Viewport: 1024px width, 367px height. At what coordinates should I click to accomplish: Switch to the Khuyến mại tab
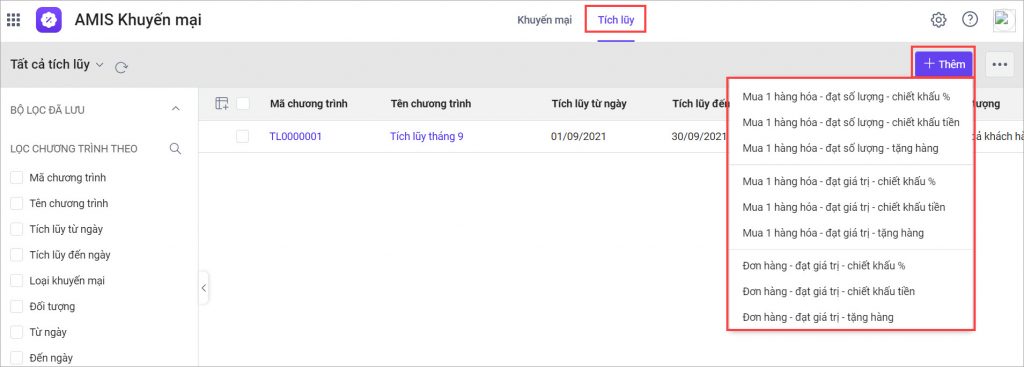coord(545,20)
